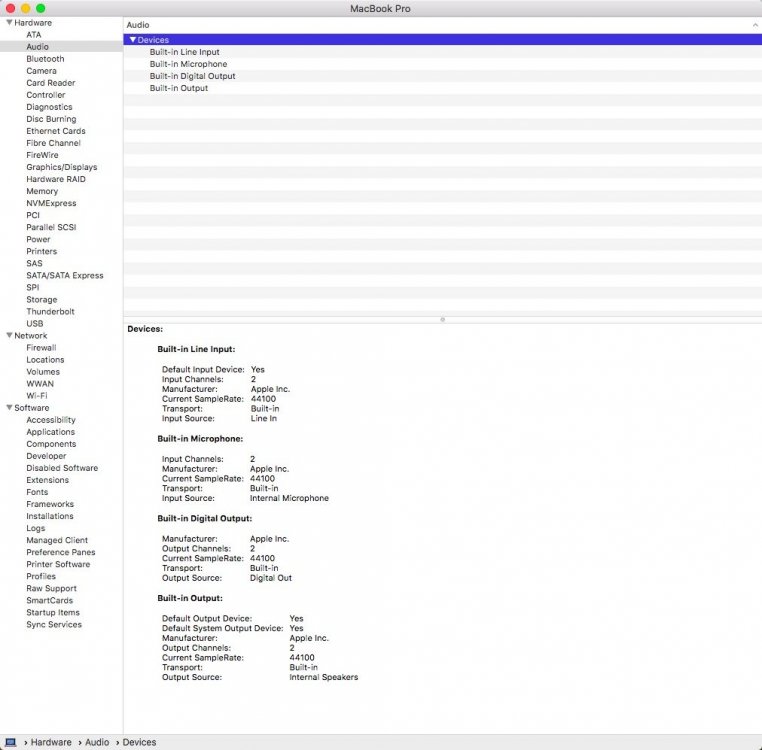Open Installations history
This screenshot has height=750, width=762.
tap(50, 516)
